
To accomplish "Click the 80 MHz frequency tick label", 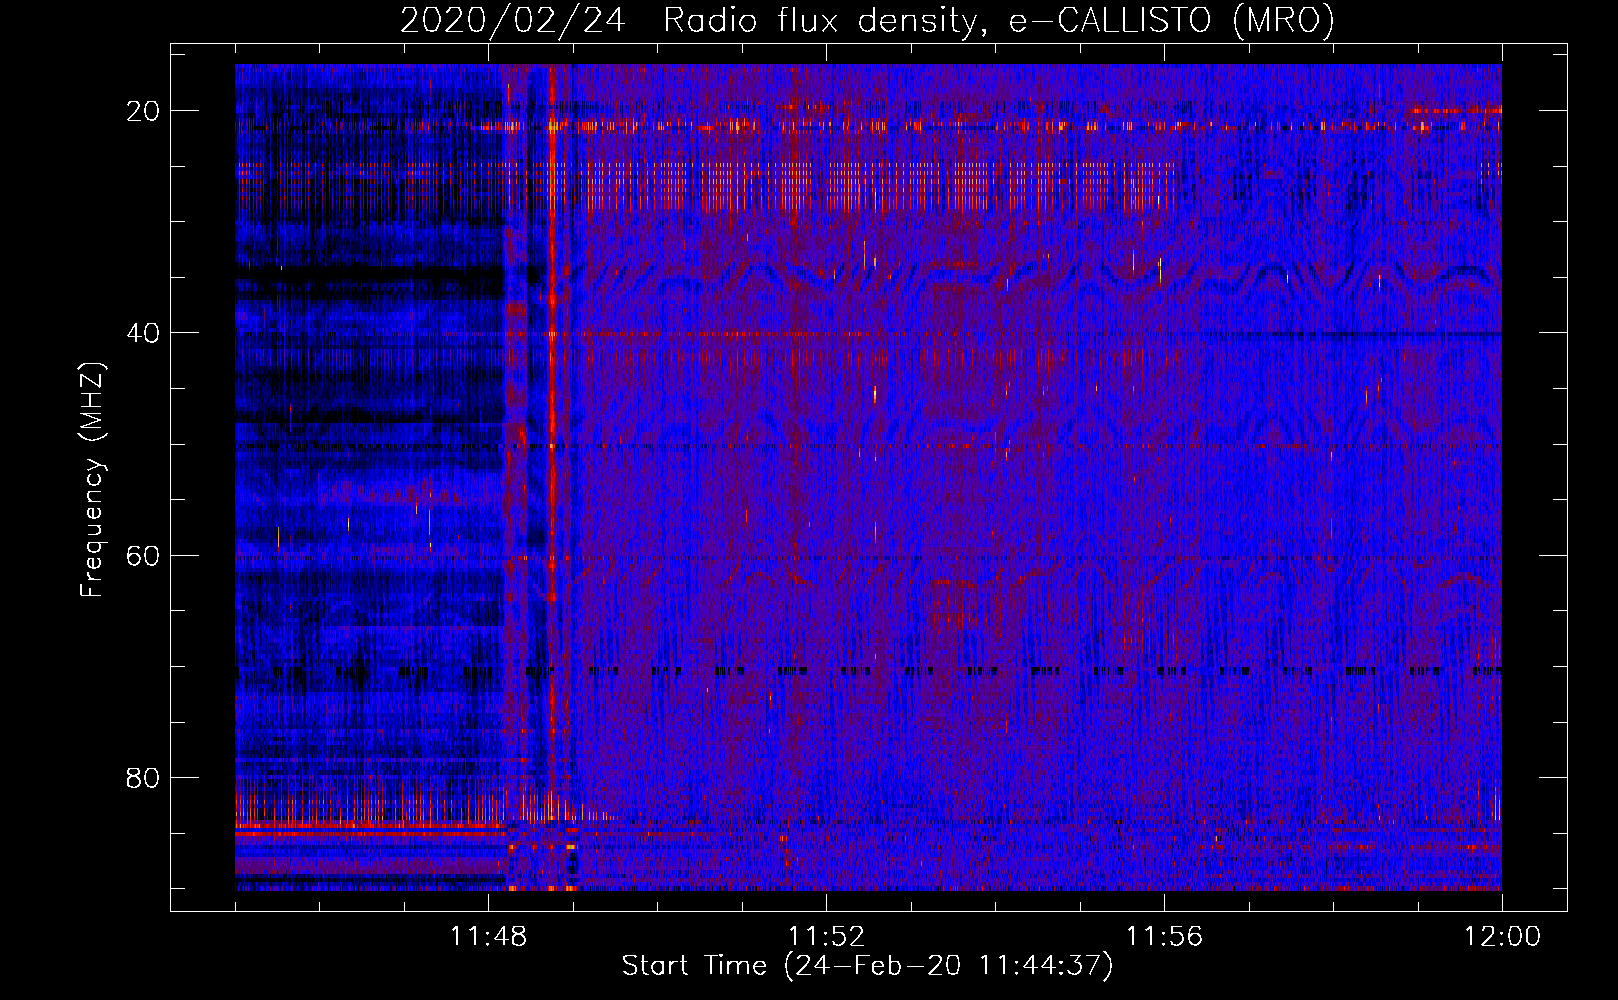I will tap(143, 777).
